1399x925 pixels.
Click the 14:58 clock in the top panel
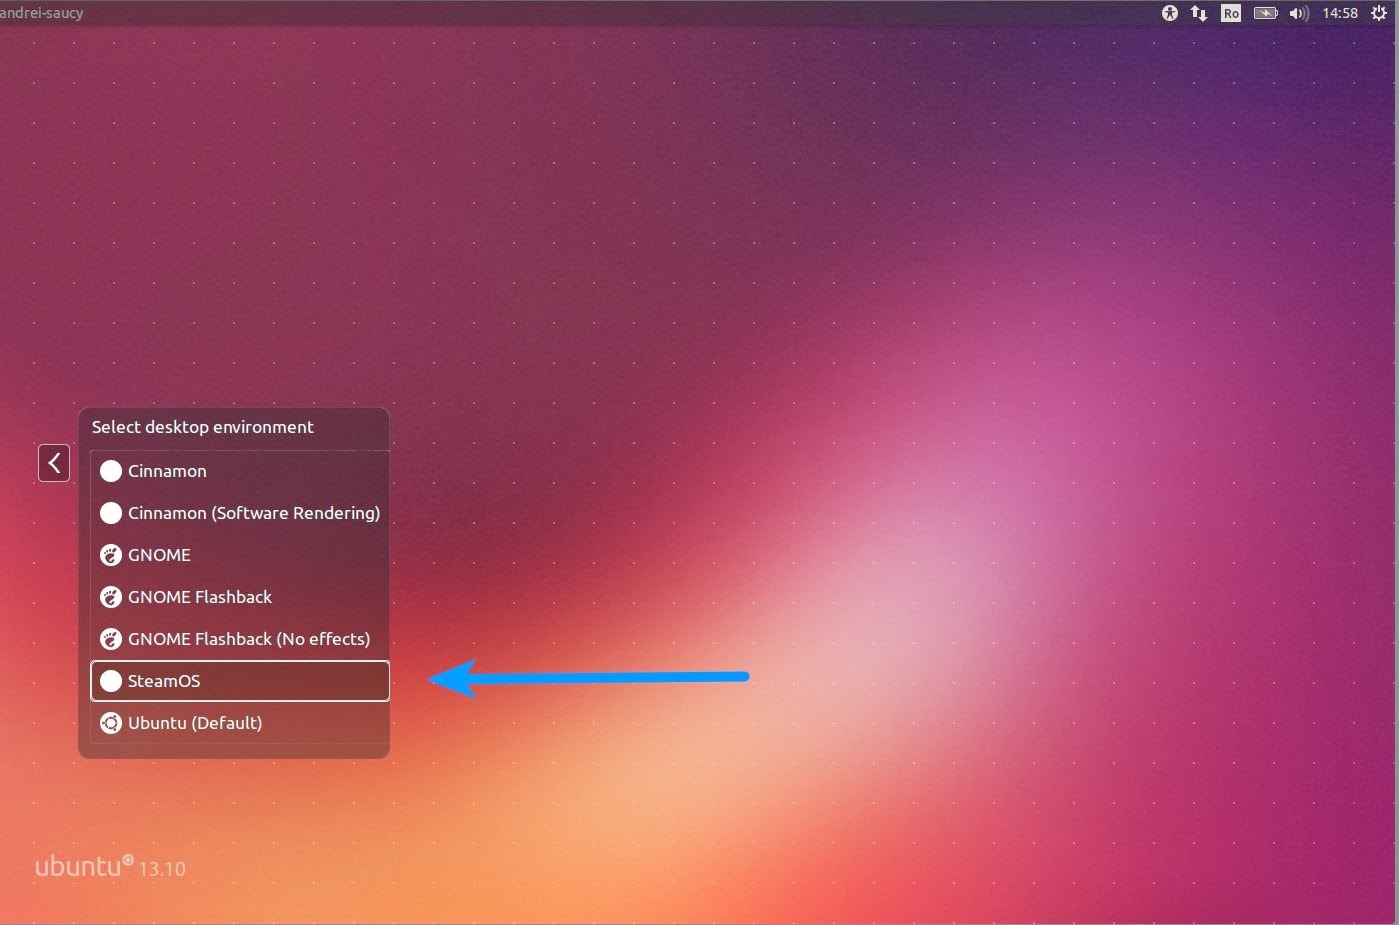[x=1340, y=13]
